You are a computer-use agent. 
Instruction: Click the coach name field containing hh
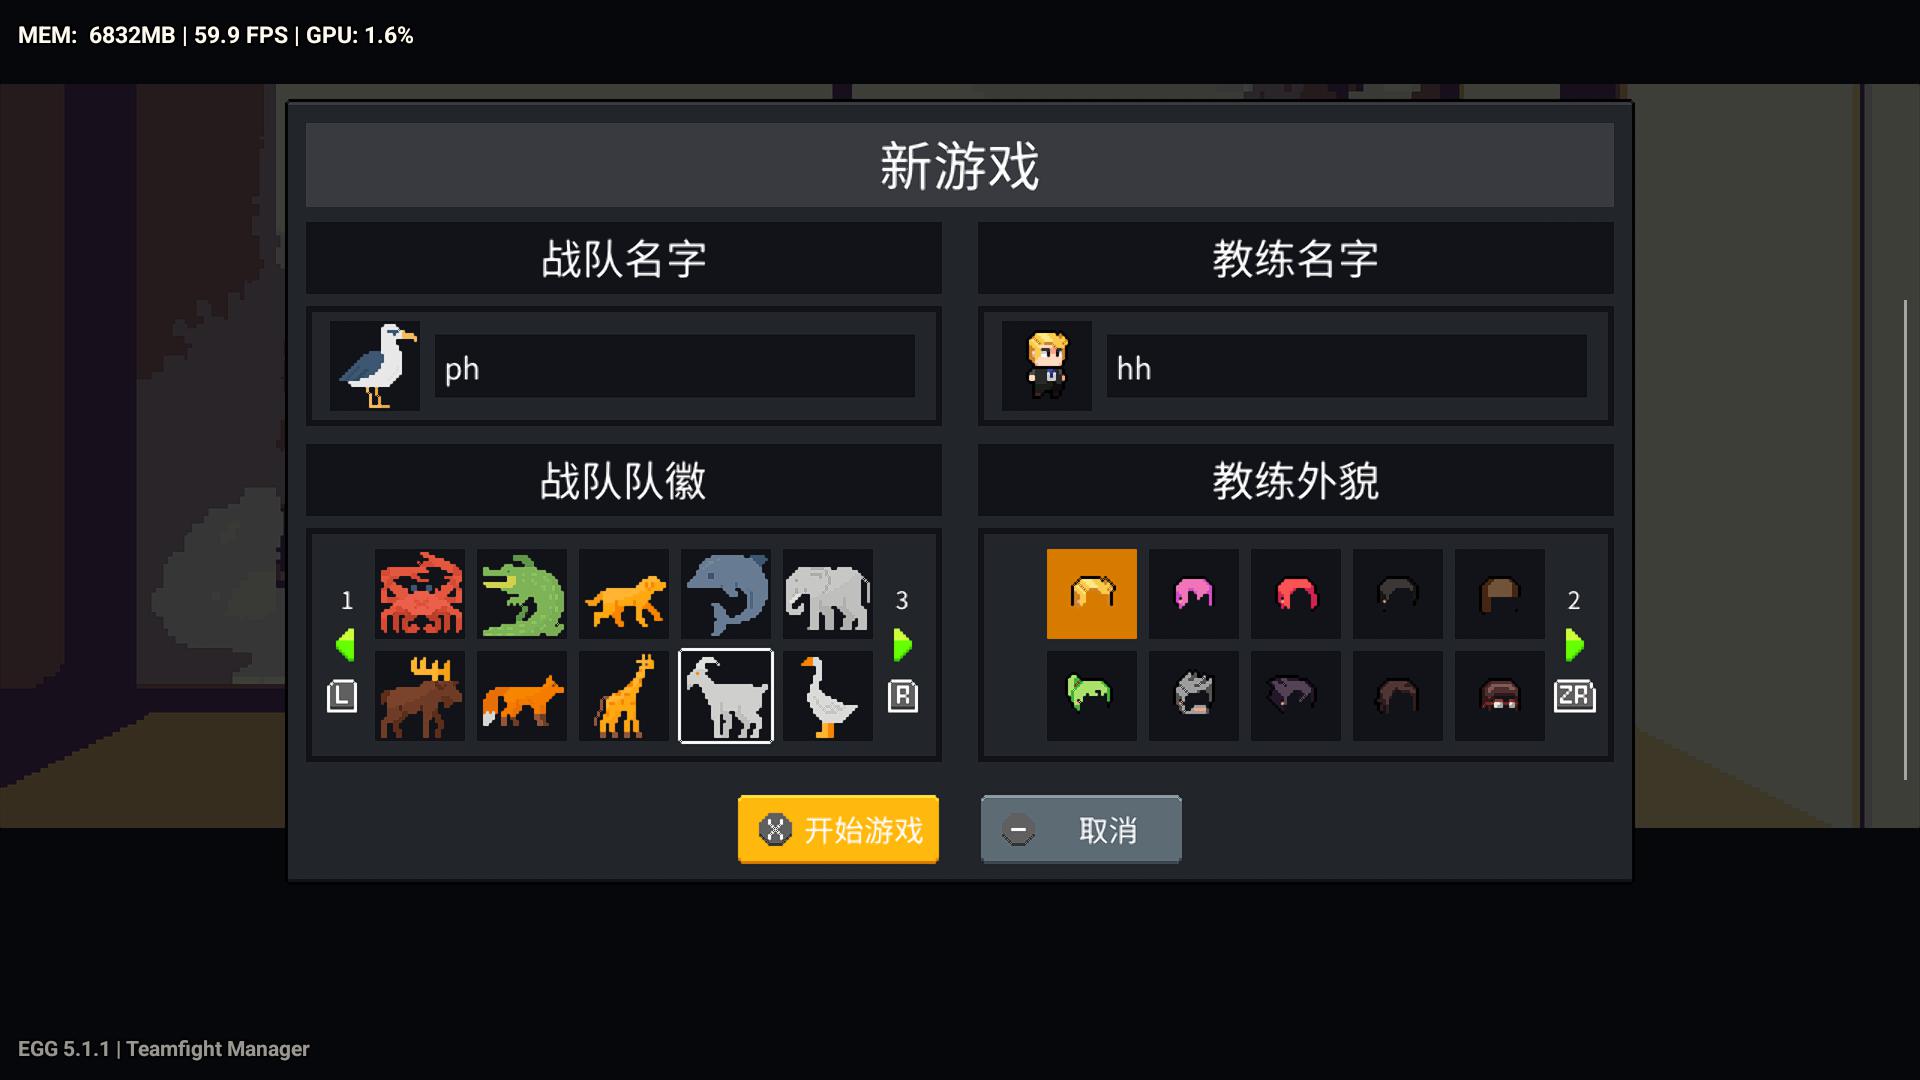1346,367
